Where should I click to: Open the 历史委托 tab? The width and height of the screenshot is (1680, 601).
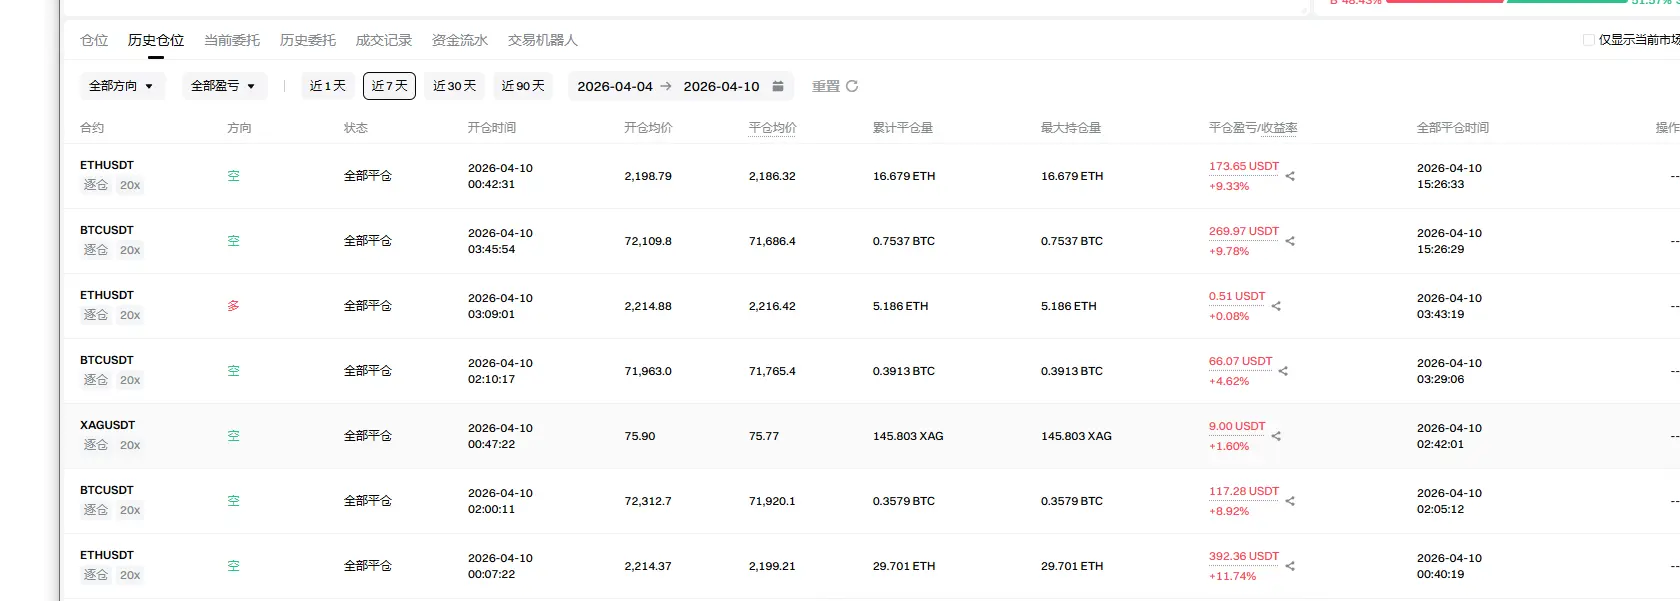(308, 40)
